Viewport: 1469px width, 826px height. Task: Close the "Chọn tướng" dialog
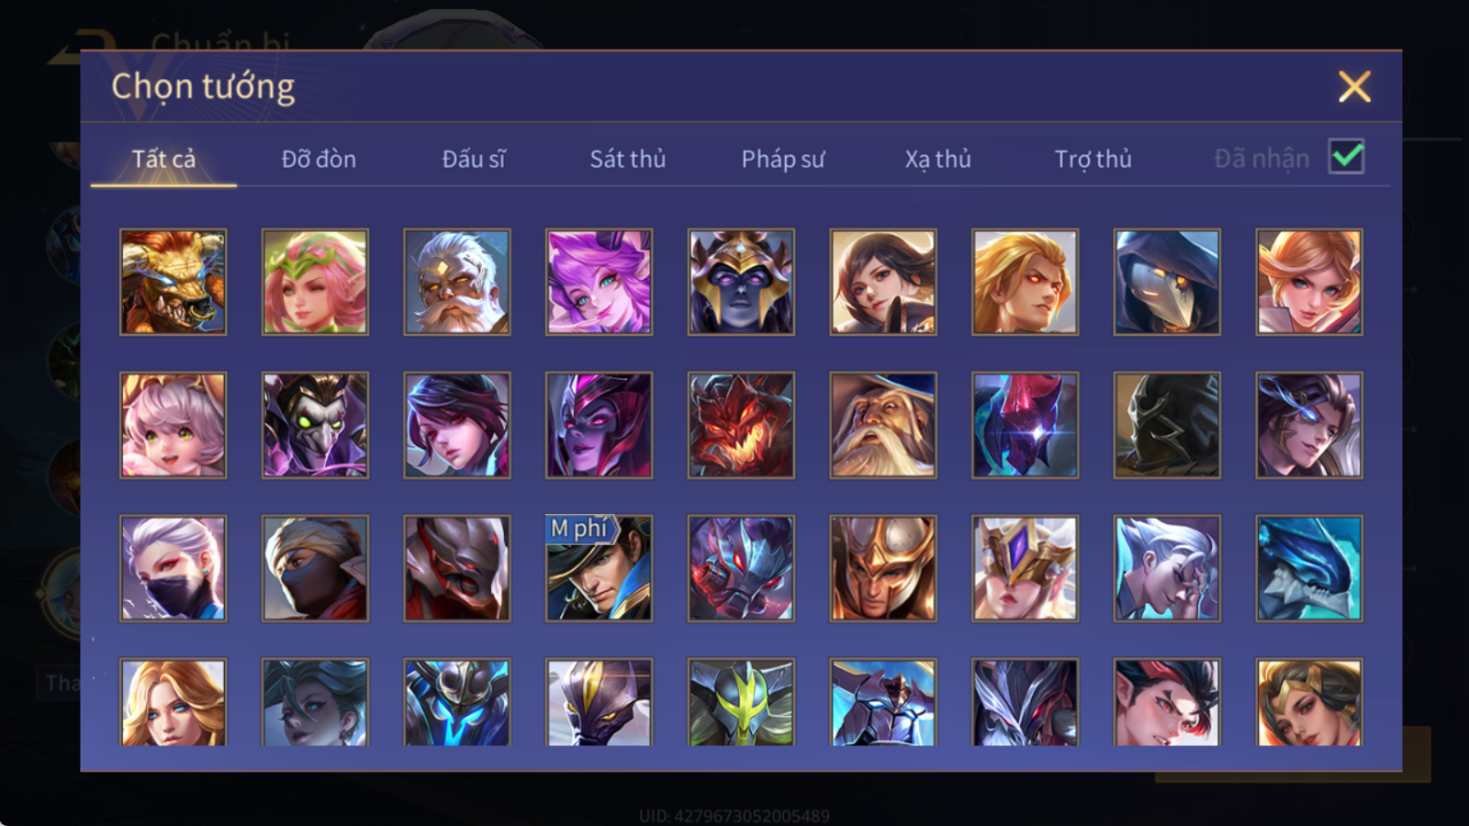[1354, 87]
